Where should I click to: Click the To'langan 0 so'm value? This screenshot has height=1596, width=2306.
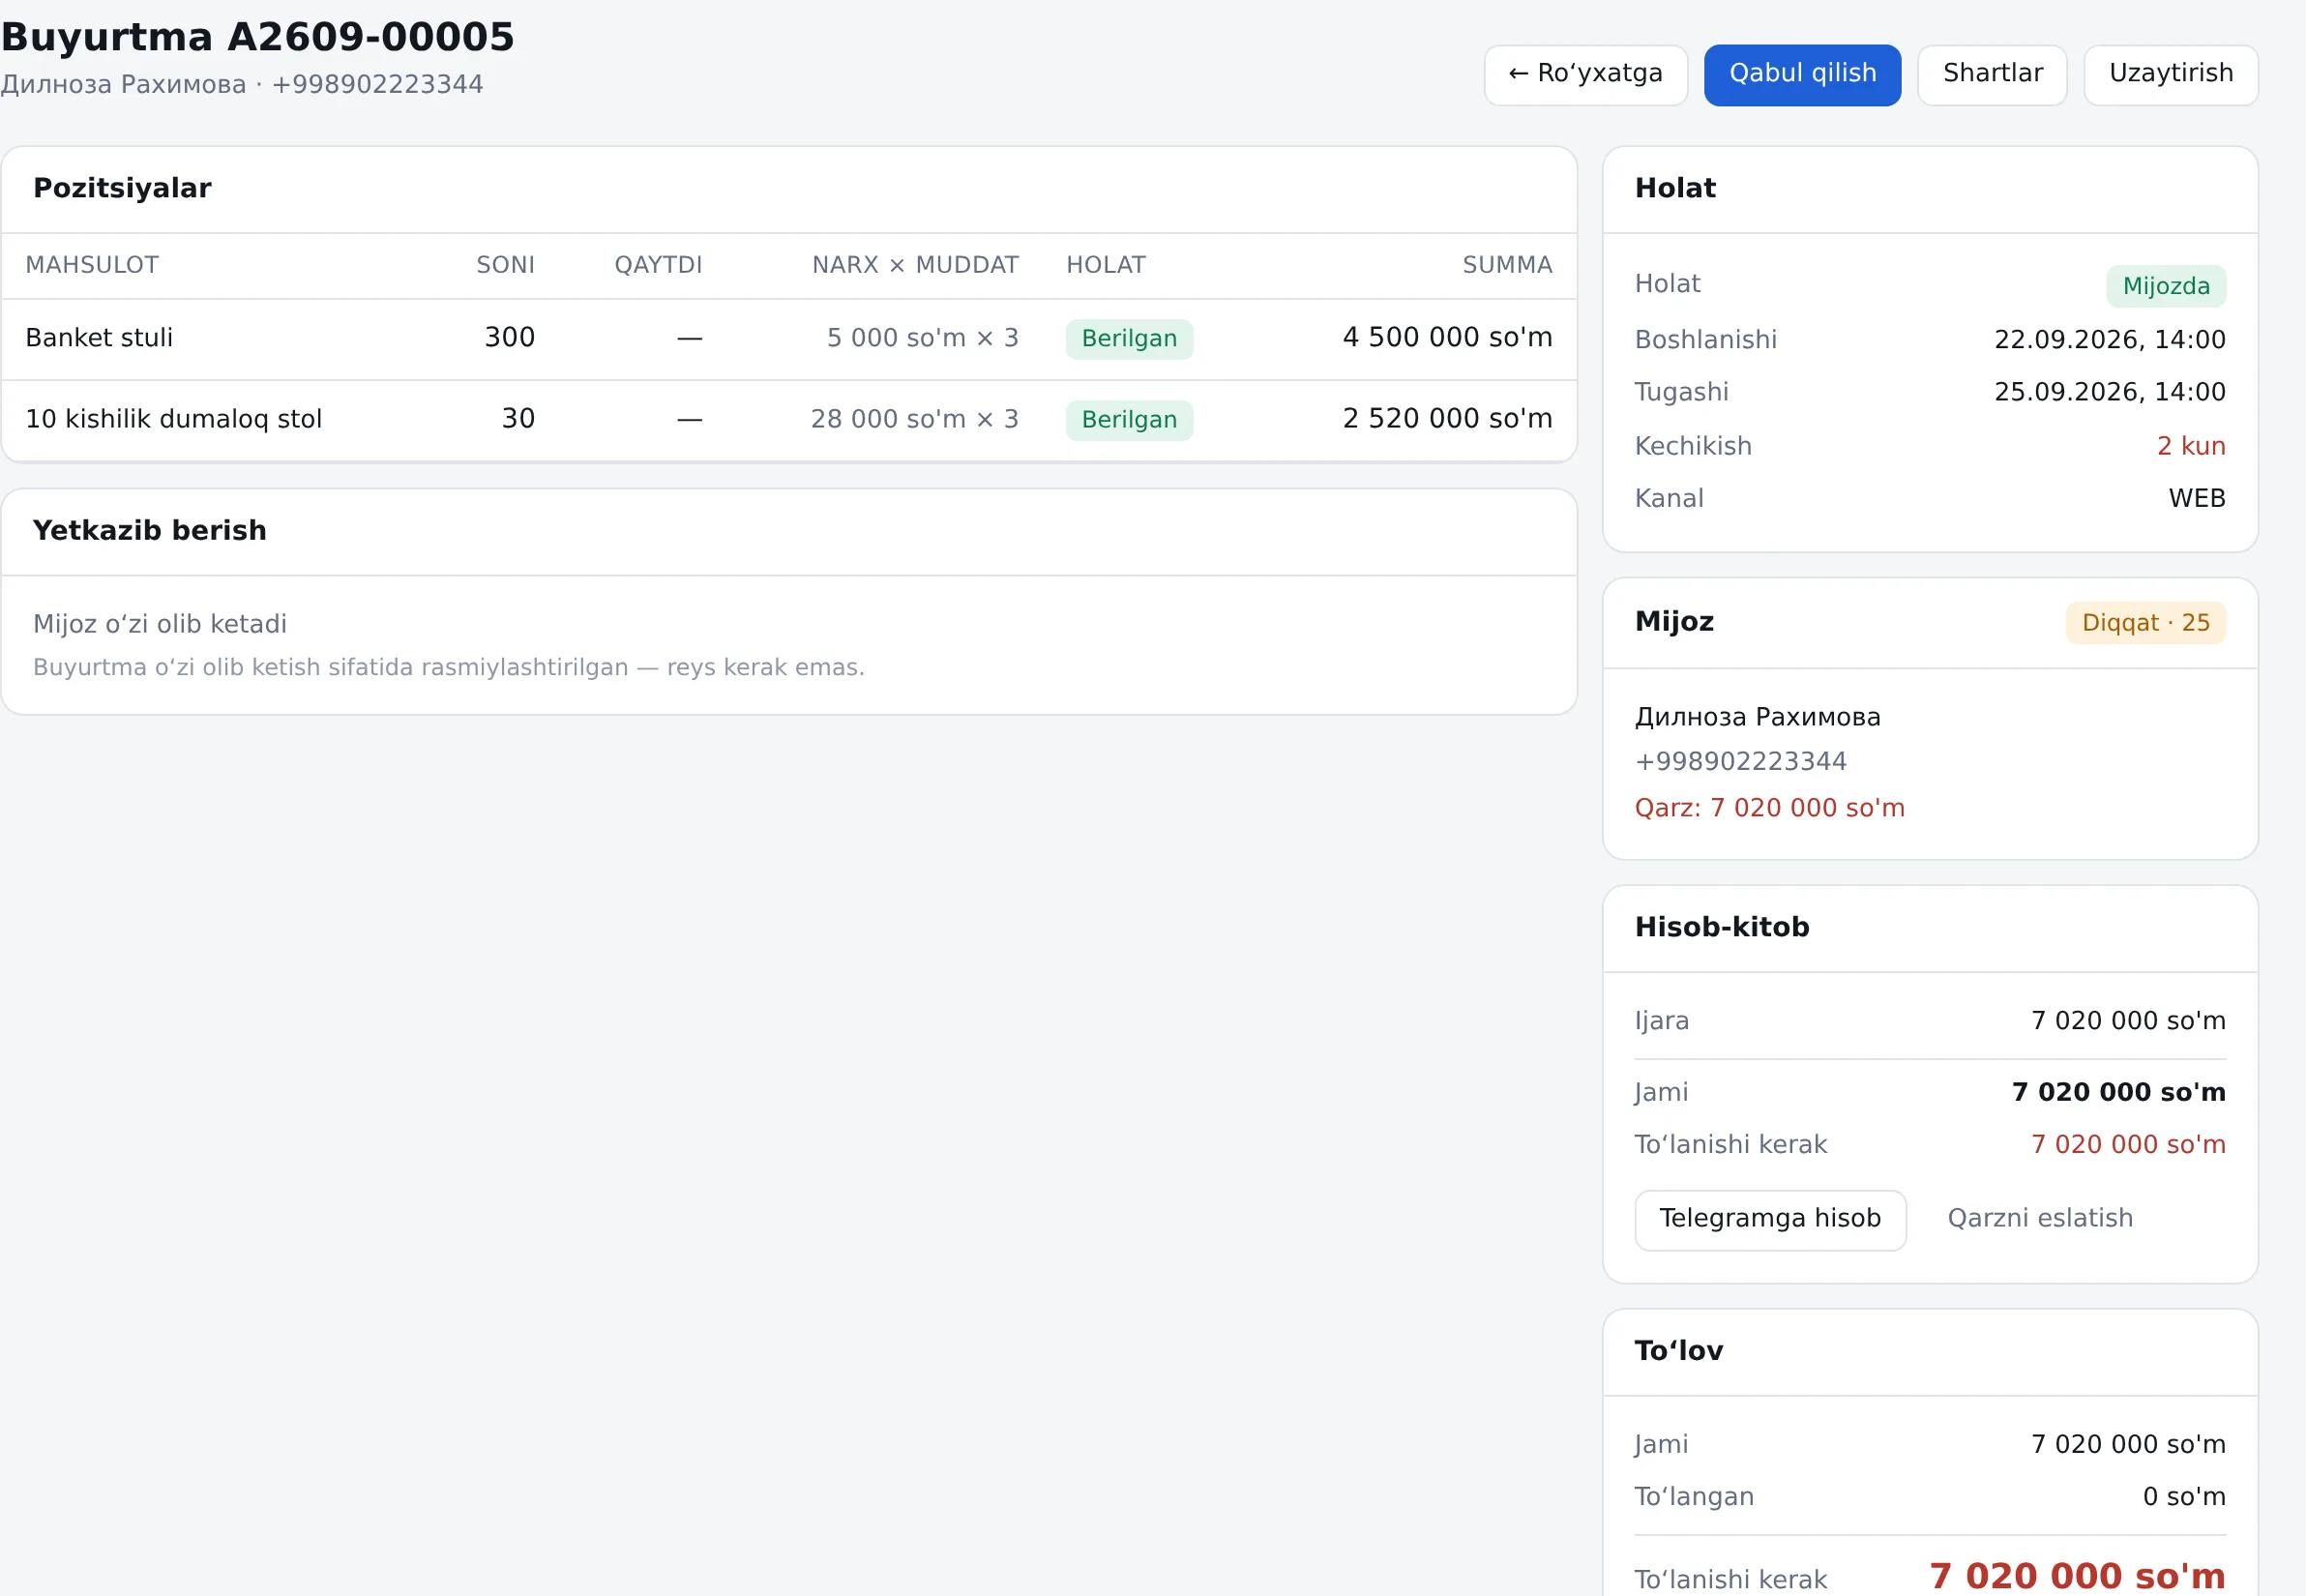click(x=2184, y=1497)
